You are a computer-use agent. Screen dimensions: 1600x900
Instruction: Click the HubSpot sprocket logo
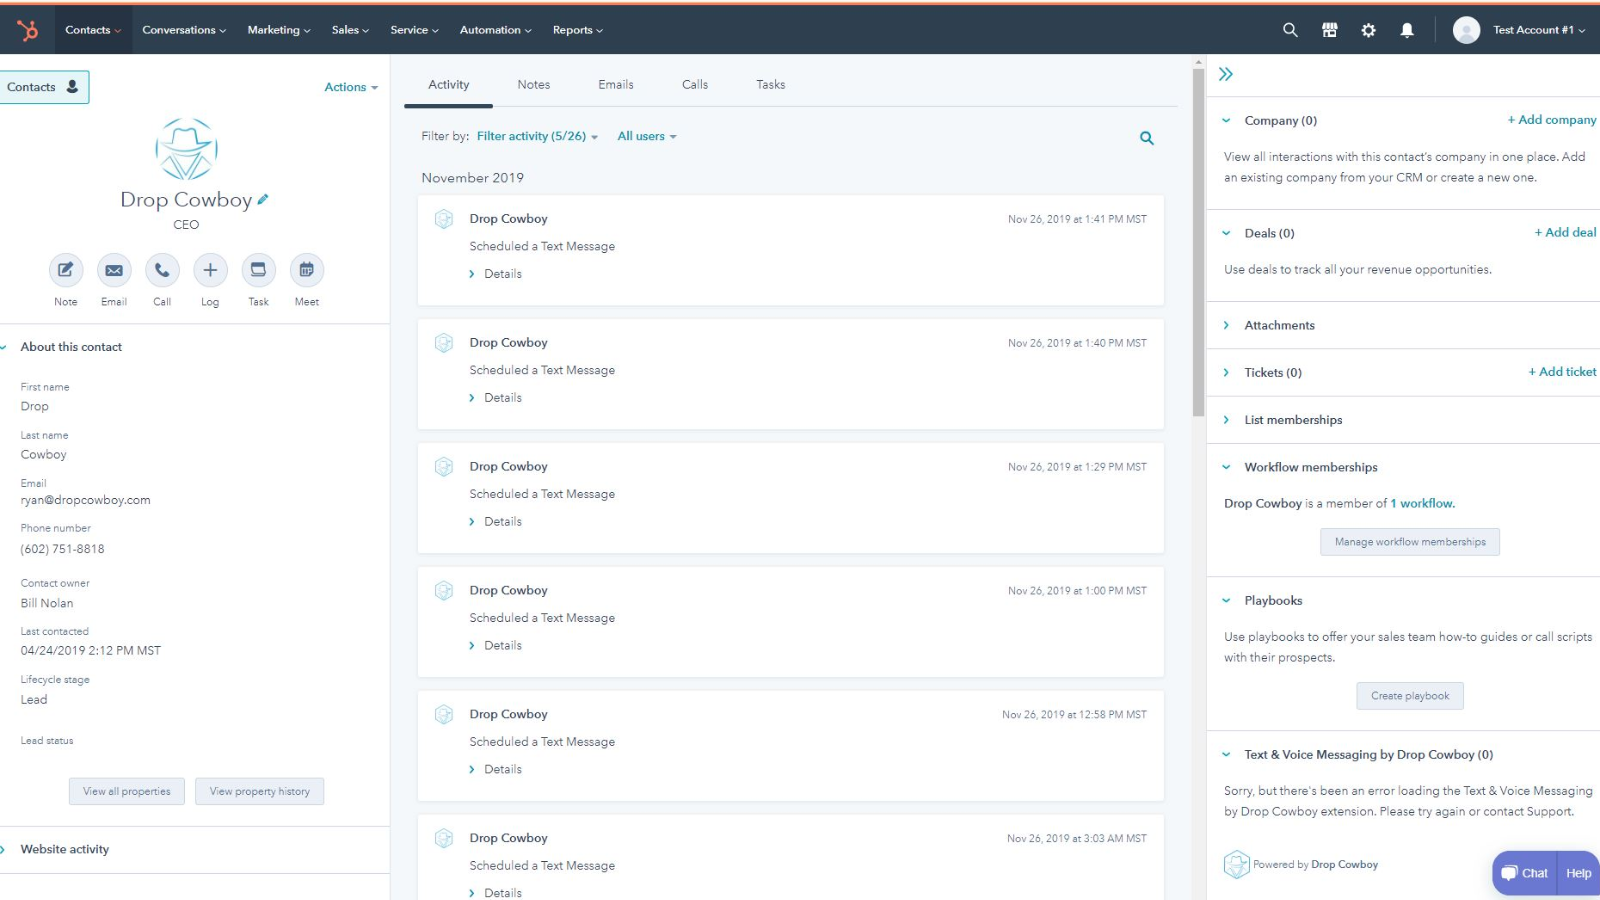[28, 30]
